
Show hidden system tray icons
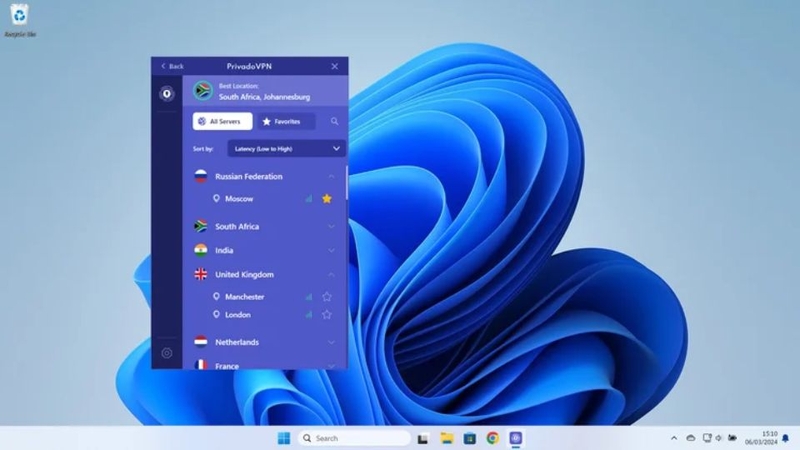674,438
